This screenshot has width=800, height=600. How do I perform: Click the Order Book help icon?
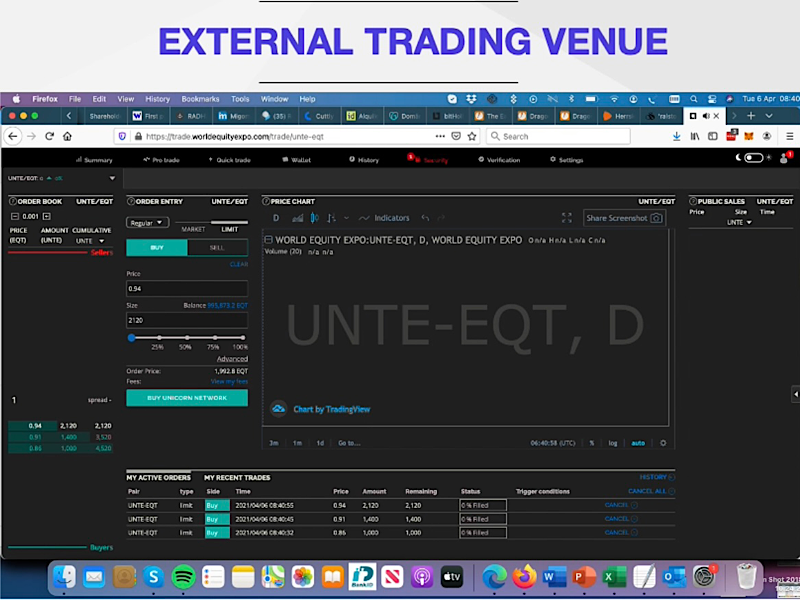click(13, 202)
